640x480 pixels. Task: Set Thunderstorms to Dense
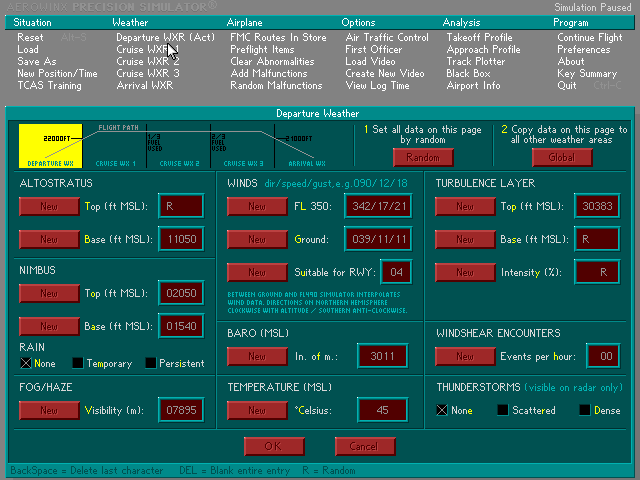click(584, 410)
